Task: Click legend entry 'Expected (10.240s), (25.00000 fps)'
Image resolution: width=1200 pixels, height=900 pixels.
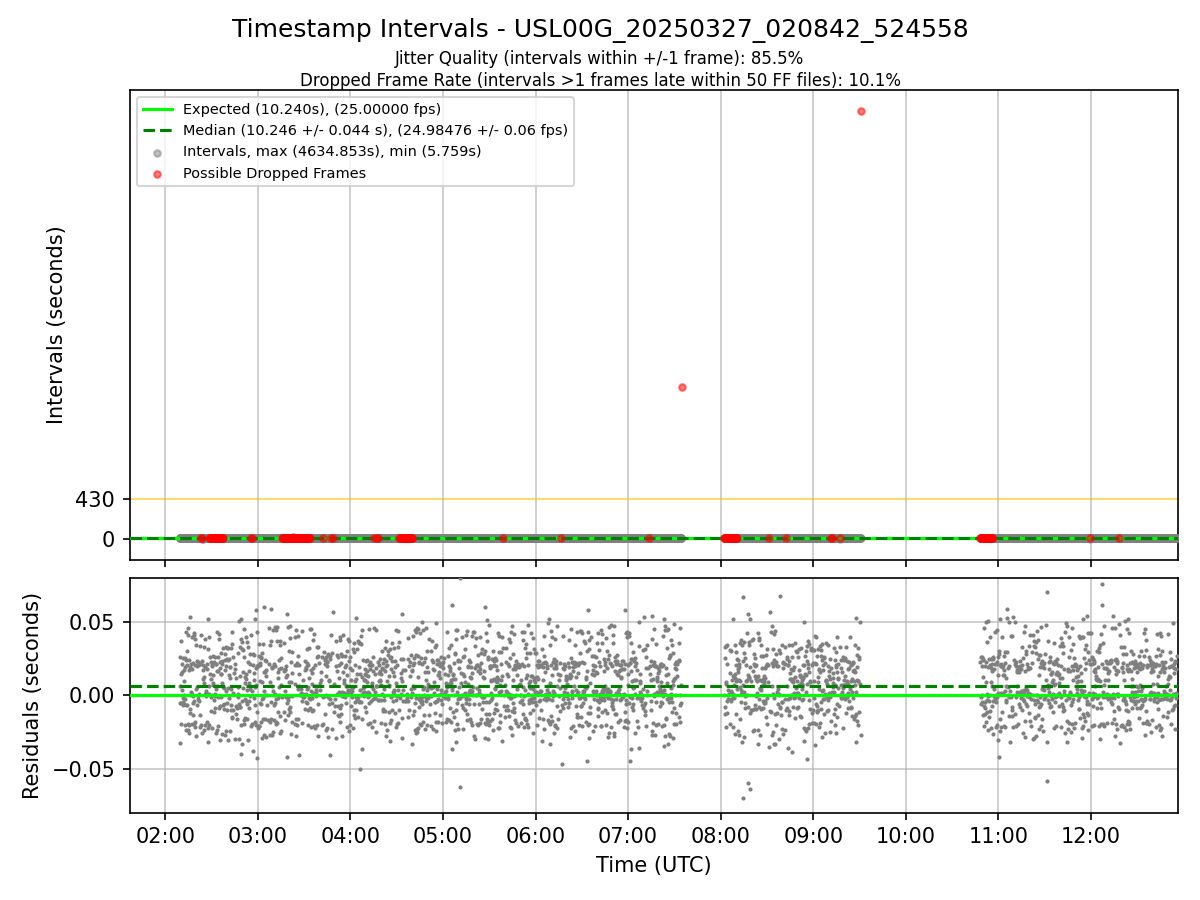Action: point(312,109)
